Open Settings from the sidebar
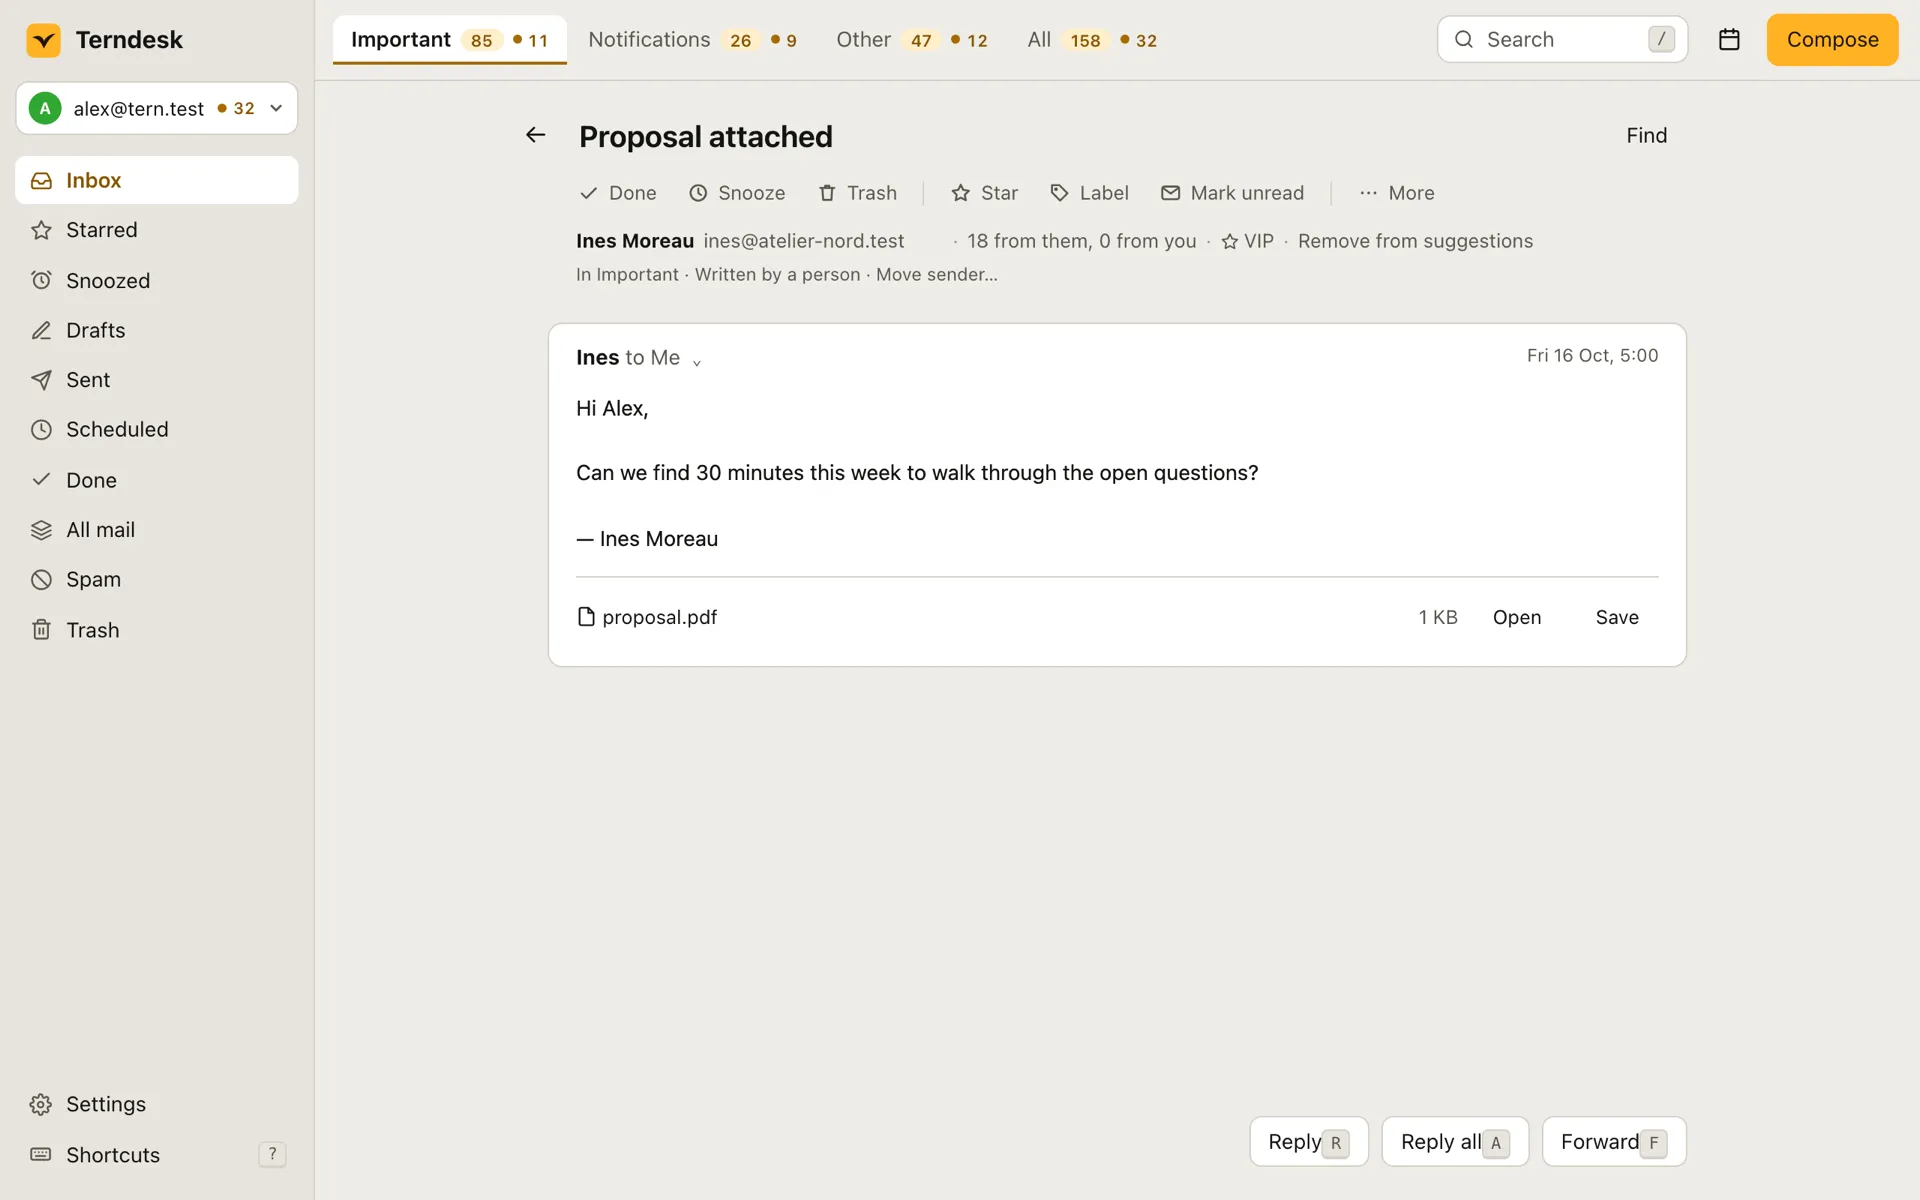This screenshot has height=1200, width=1920. (157, 1104)
